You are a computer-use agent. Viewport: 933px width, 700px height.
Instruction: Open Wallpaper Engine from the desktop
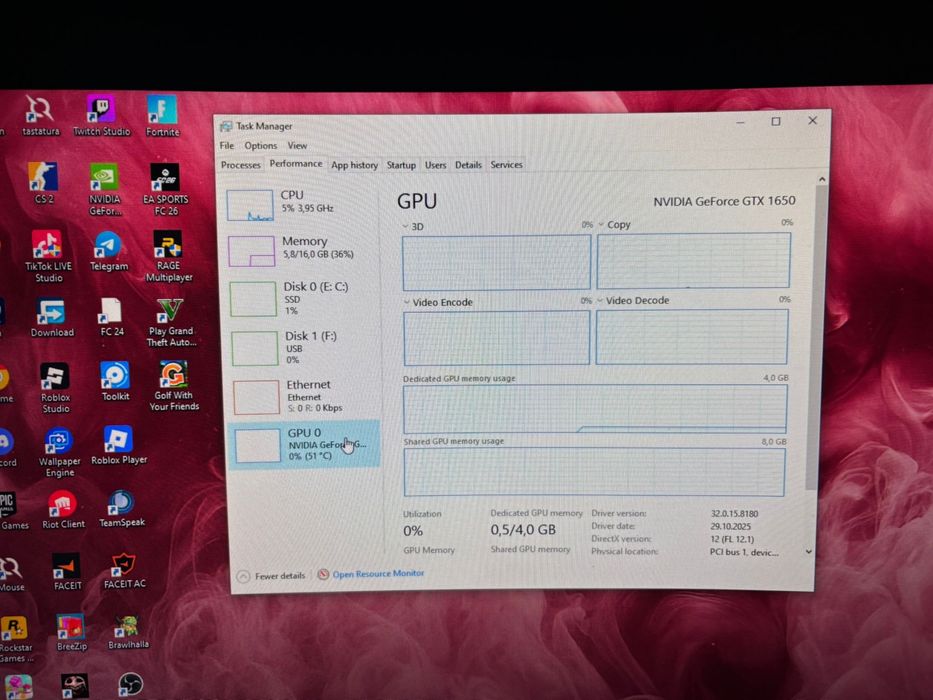click(x=59, y=452)
